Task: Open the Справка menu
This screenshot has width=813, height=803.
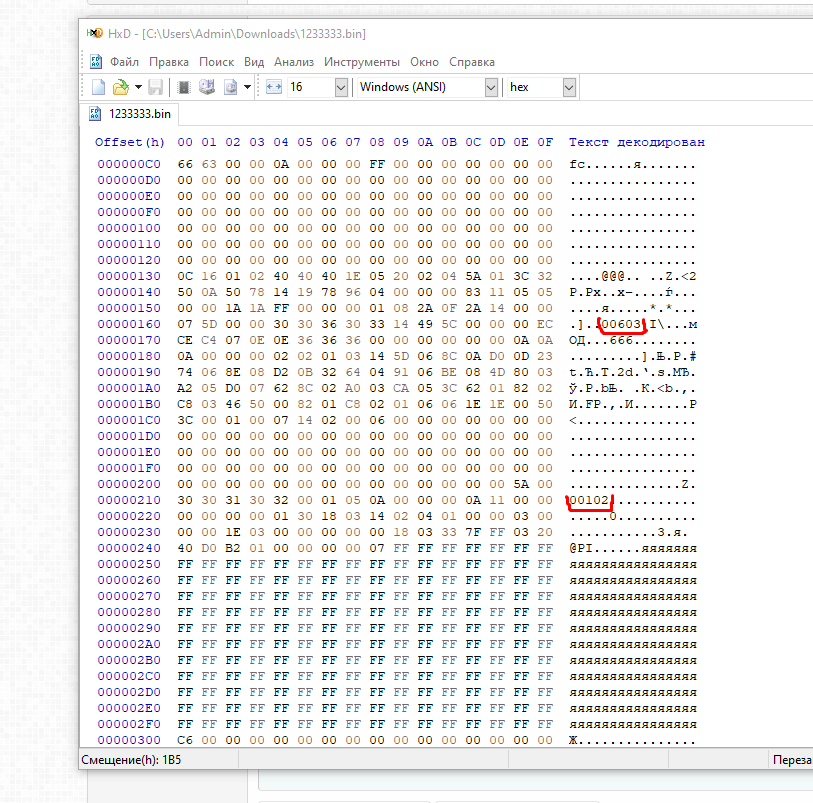Action: [471, 61]
